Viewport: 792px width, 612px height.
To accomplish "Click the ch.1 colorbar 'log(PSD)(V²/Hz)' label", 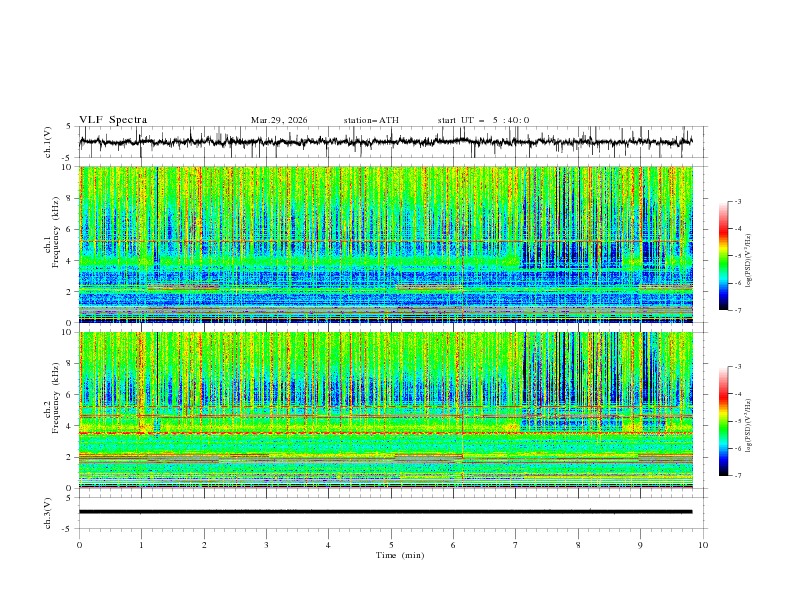I will 749,261.
